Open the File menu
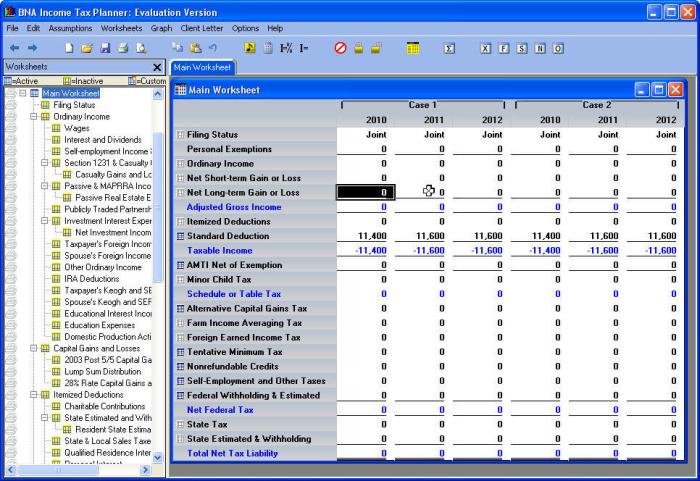 (12, 28)
